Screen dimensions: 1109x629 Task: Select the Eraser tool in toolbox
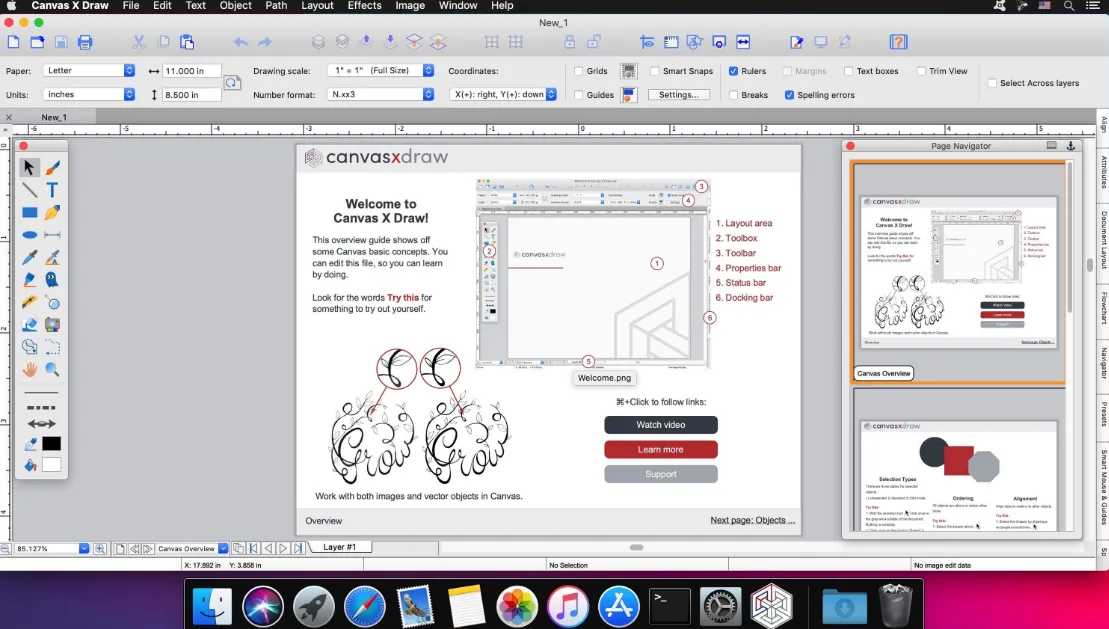click(29, 325)
